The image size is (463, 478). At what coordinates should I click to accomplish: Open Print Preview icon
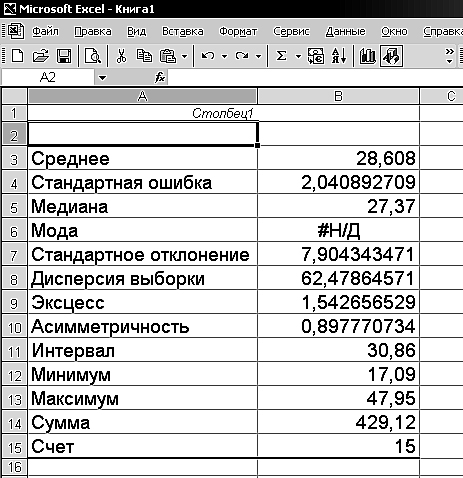[93, 56]
